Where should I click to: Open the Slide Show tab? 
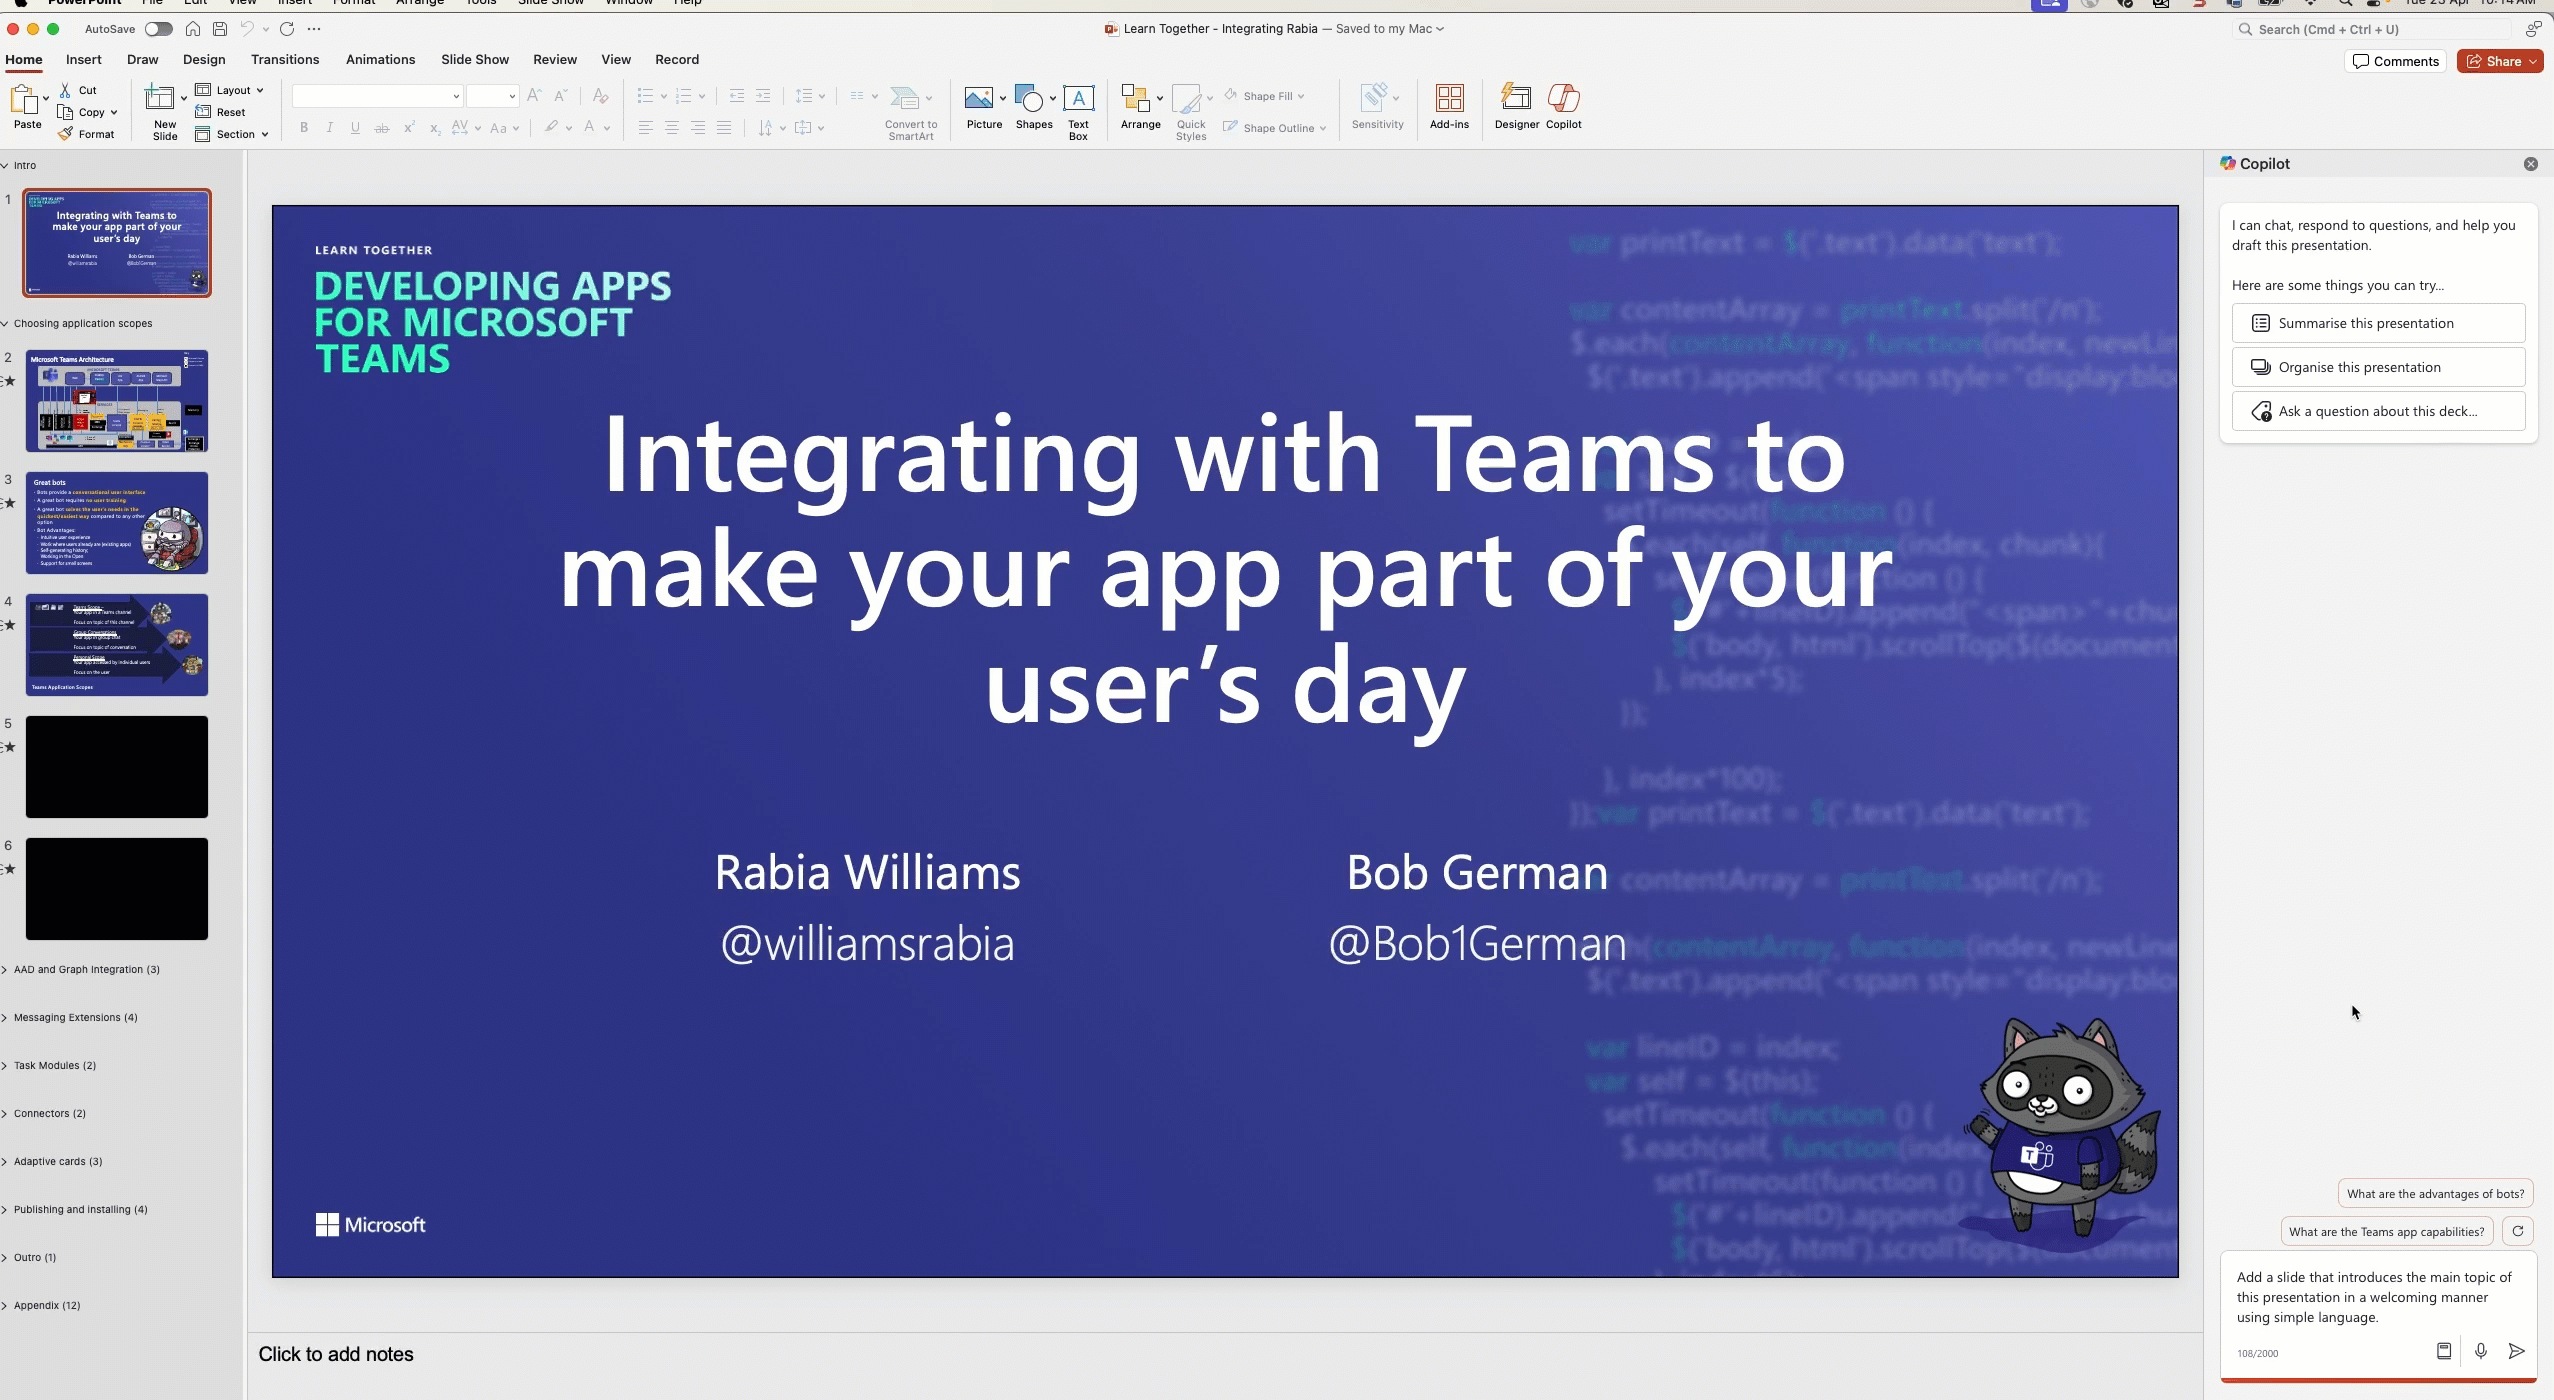(x=475, y=60)
